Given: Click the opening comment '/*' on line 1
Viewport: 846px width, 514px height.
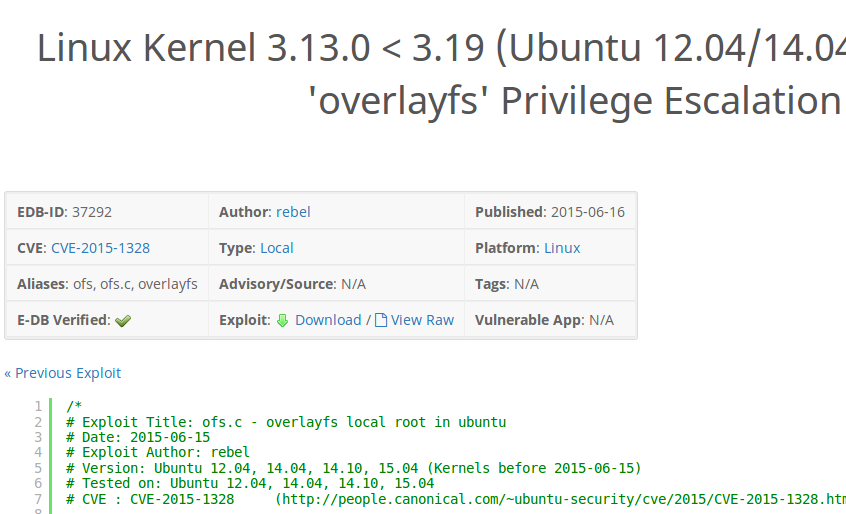Looking at the screenshot, I should [74, 406].
